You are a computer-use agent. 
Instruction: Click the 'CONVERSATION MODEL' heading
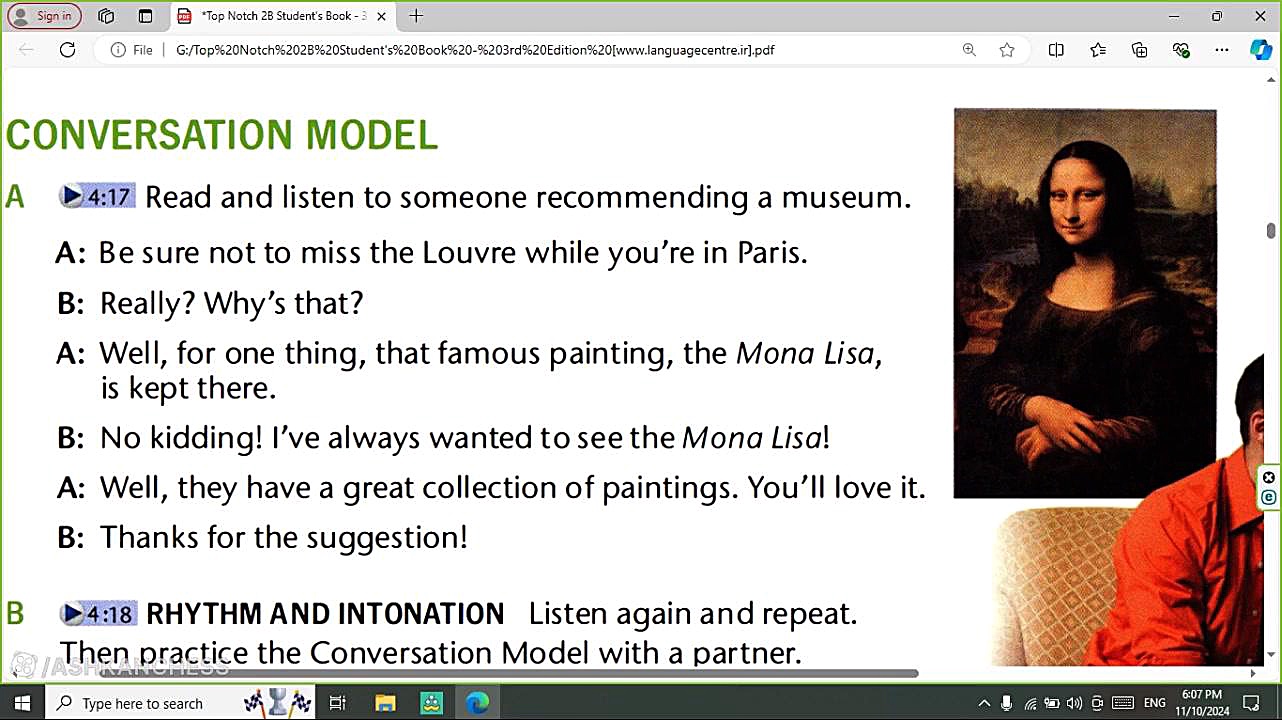click(222, 135)
